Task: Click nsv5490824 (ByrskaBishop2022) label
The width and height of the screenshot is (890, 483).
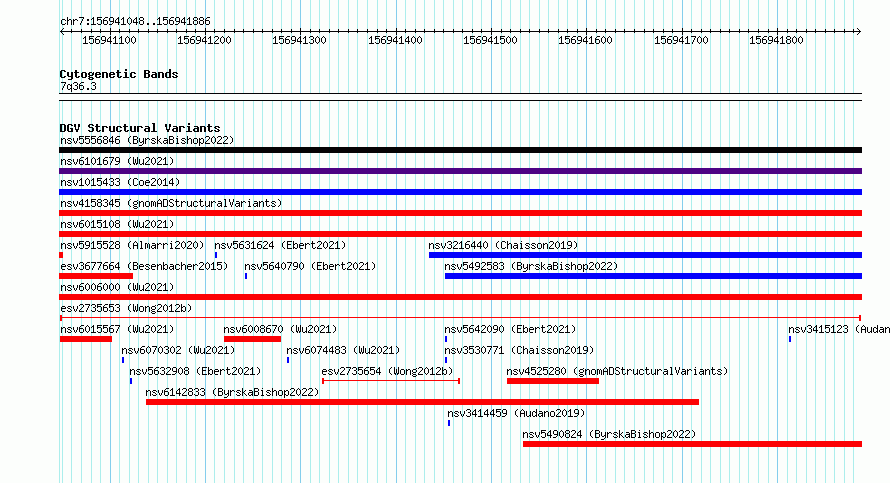Action: point(609,434)
